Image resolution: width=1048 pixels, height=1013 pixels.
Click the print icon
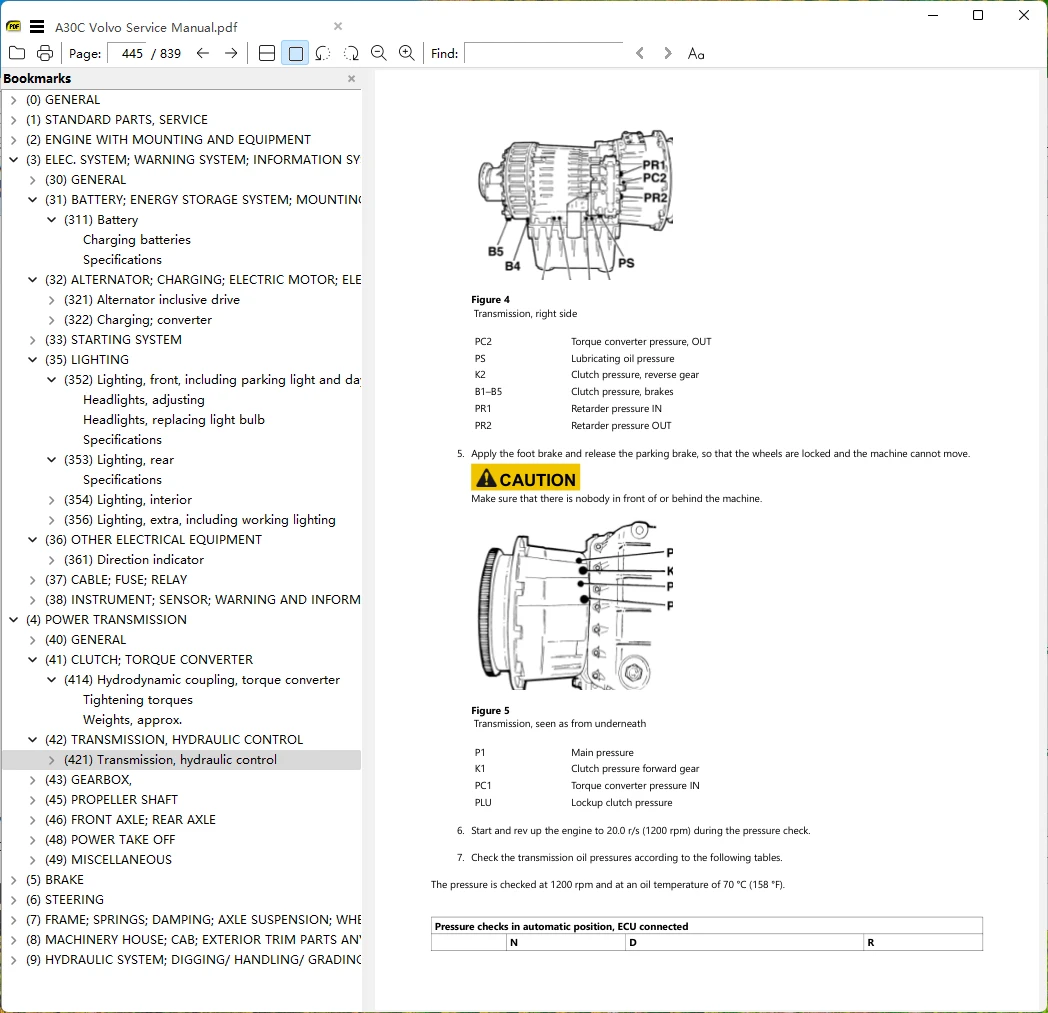click(45, 53)
